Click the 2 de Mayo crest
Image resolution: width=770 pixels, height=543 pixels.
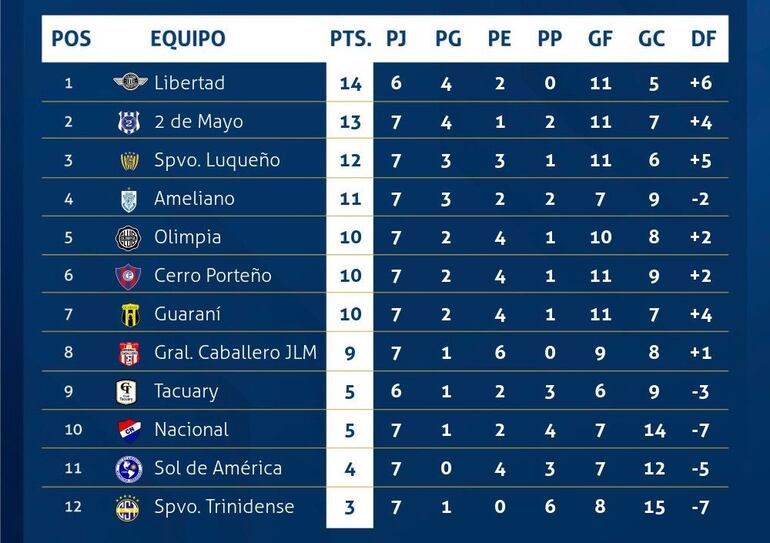click(x=129, y=122)
